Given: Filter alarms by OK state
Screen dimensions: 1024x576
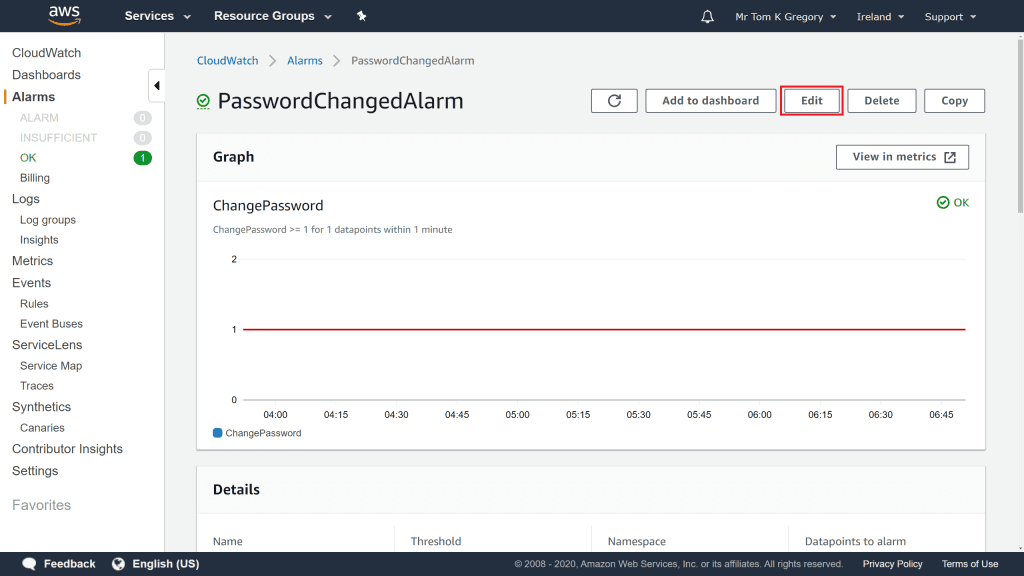Looking at the screenshot, I should point(28,158).
